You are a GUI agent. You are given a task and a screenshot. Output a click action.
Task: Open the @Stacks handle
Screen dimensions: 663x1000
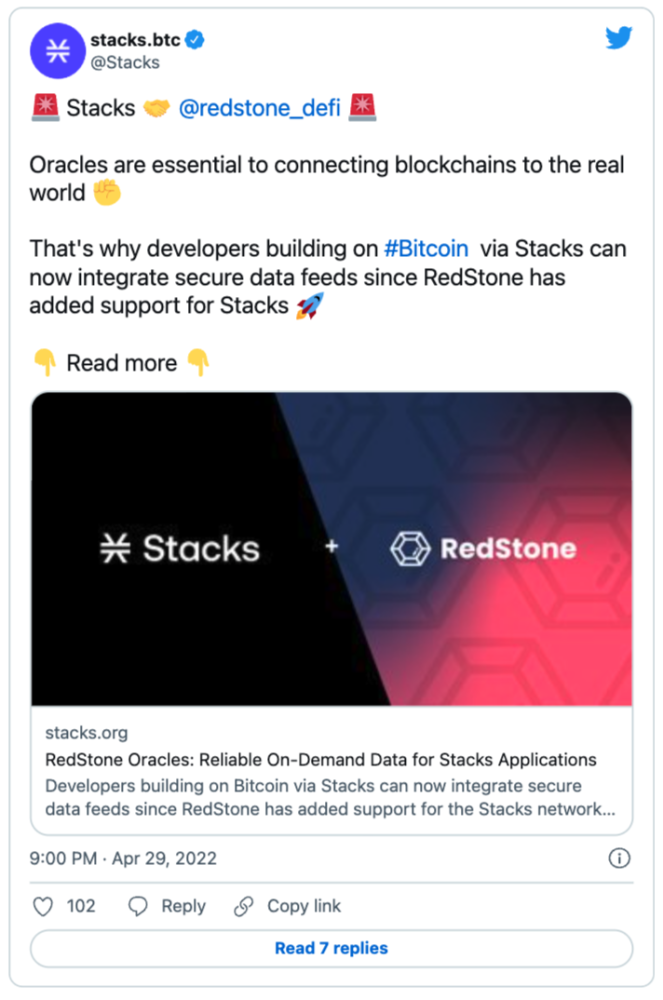(125, 62)
